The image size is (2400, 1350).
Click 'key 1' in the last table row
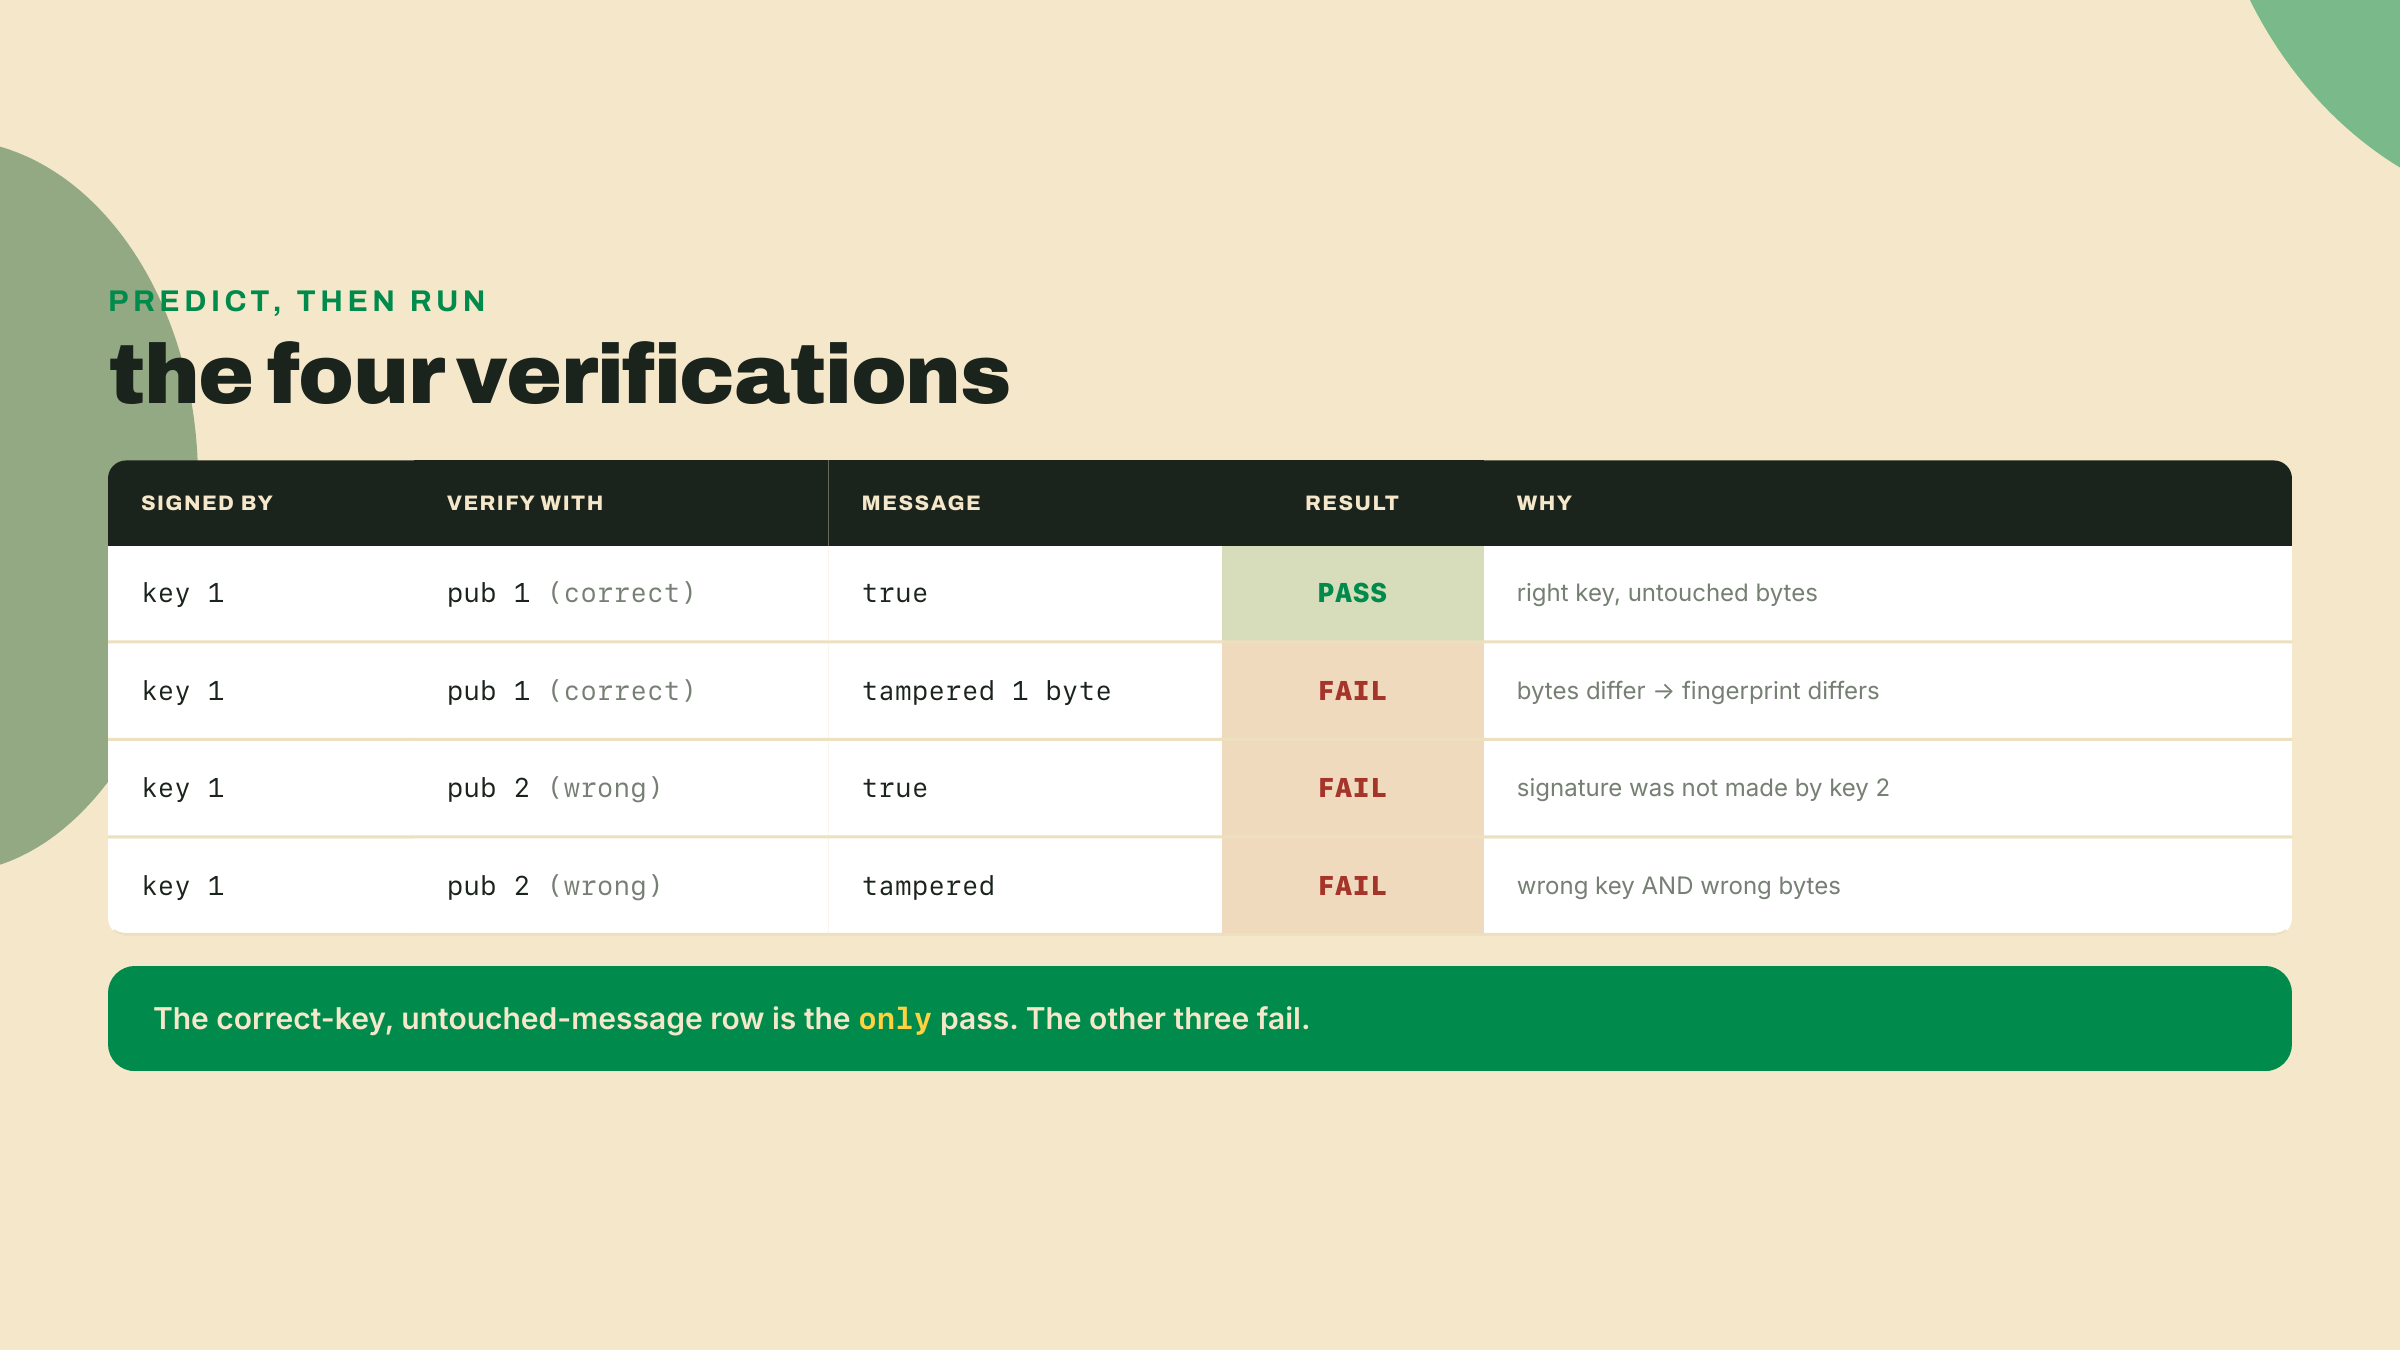(183, 886)
